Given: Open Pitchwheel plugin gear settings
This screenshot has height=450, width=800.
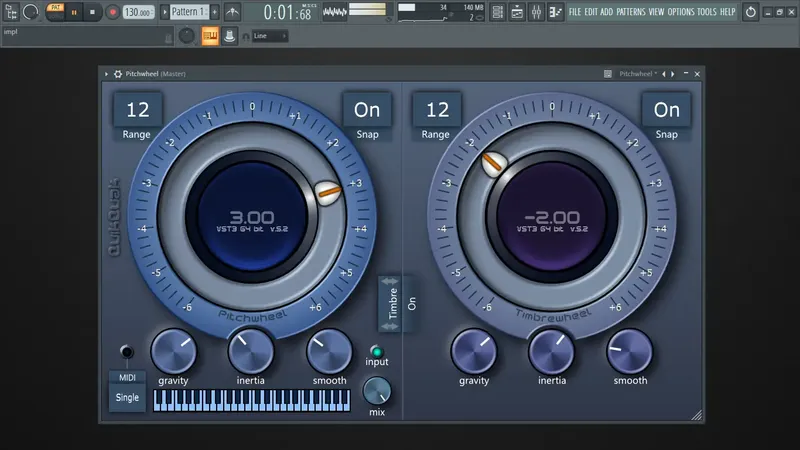Looking at the screenshot, I should 118,74.
